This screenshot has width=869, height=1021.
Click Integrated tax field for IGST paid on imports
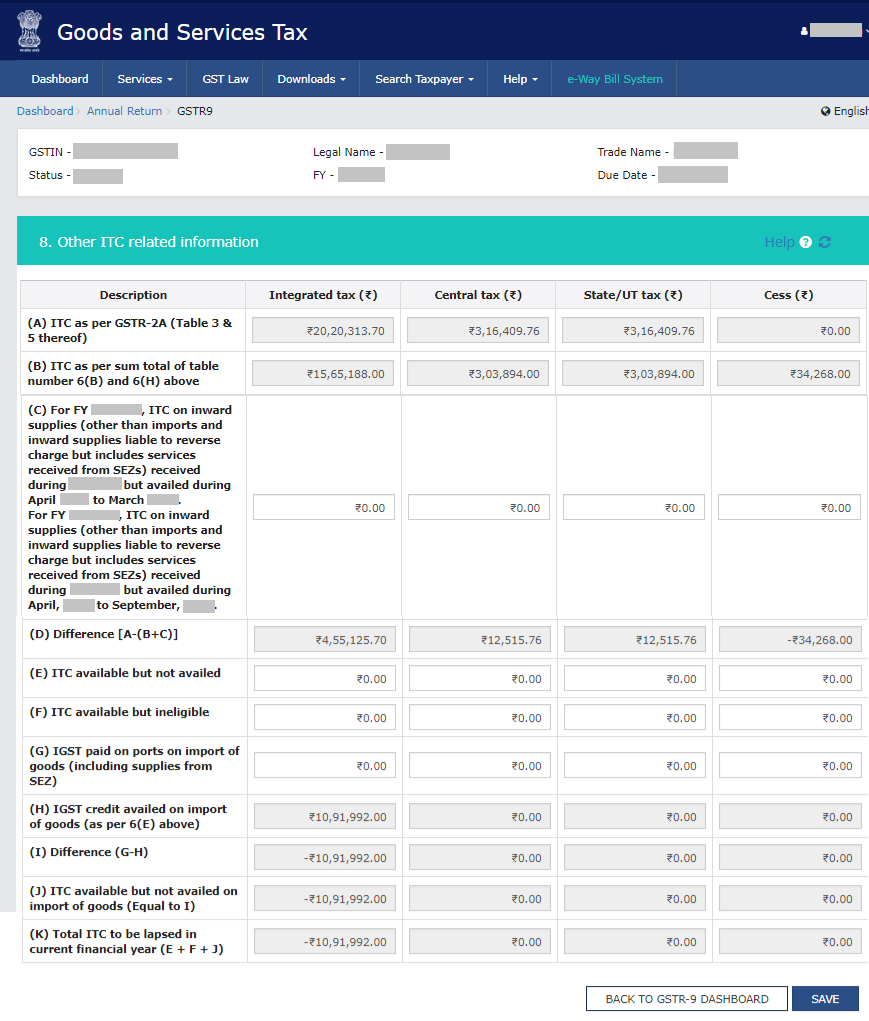[324, 765]
